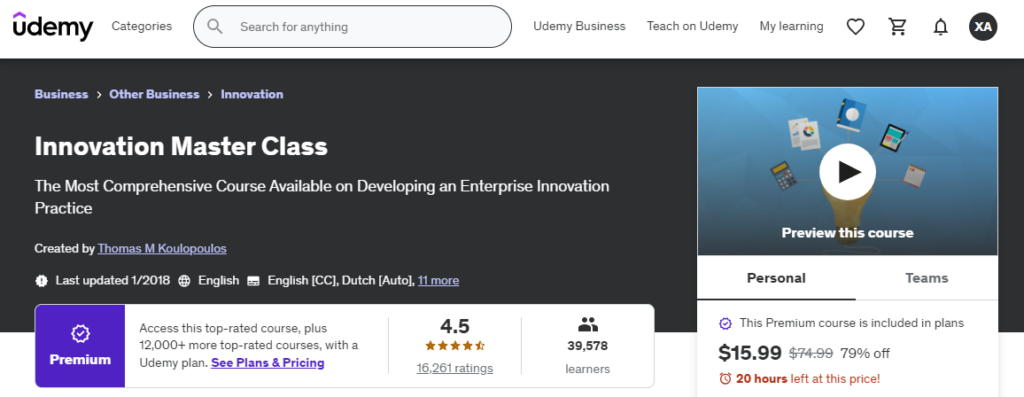1024x397 pixels.
Task: Open My learning
Action: (792, 26)
